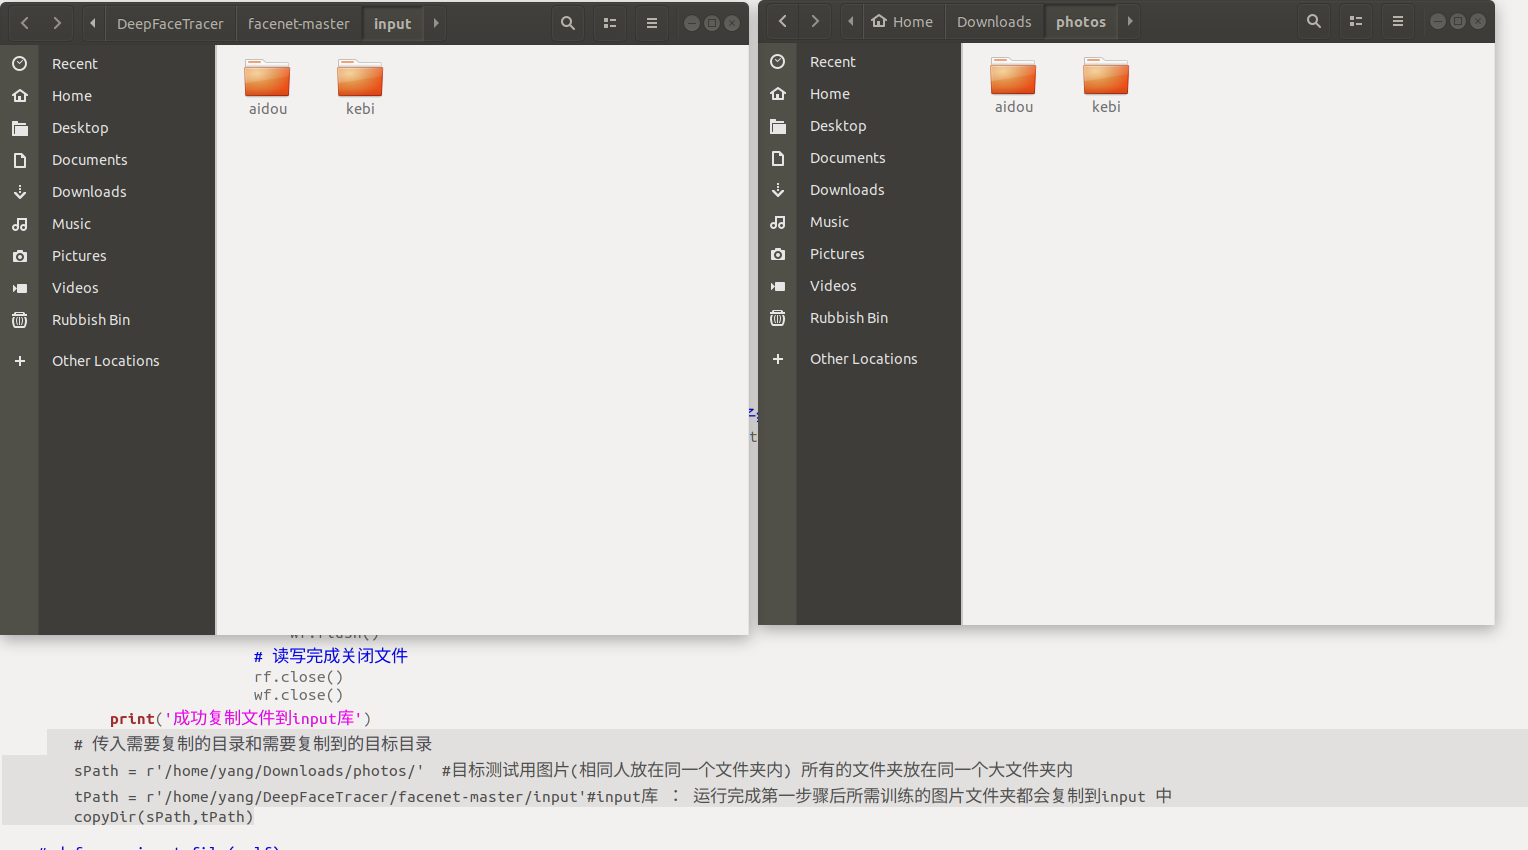The width and height of the screenshot is (1528, 850).
Task: Go forward in the photos window
Action: 815,21
